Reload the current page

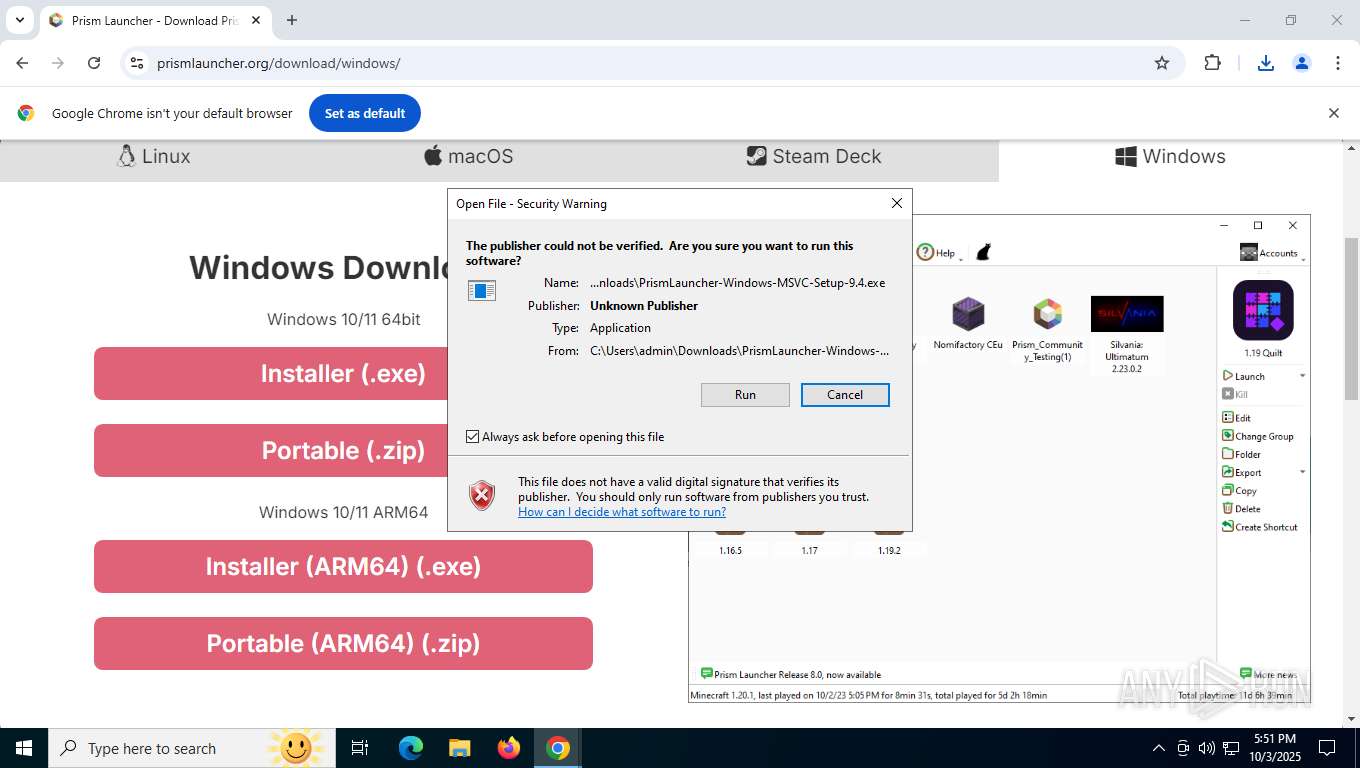tap(94, 63)
